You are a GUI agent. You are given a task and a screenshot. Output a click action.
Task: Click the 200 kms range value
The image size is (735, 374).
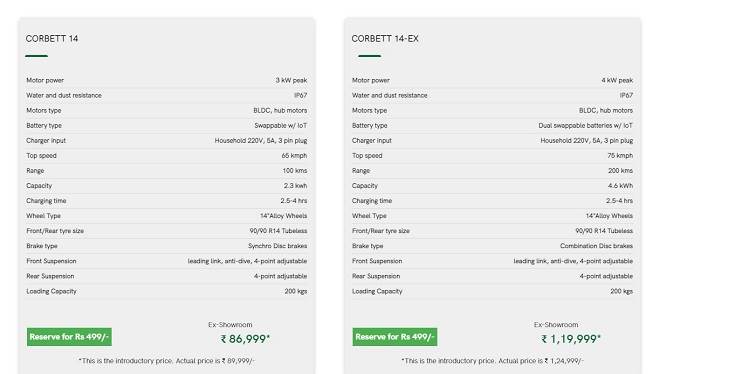pyautogui.click(x=621, y=171)
